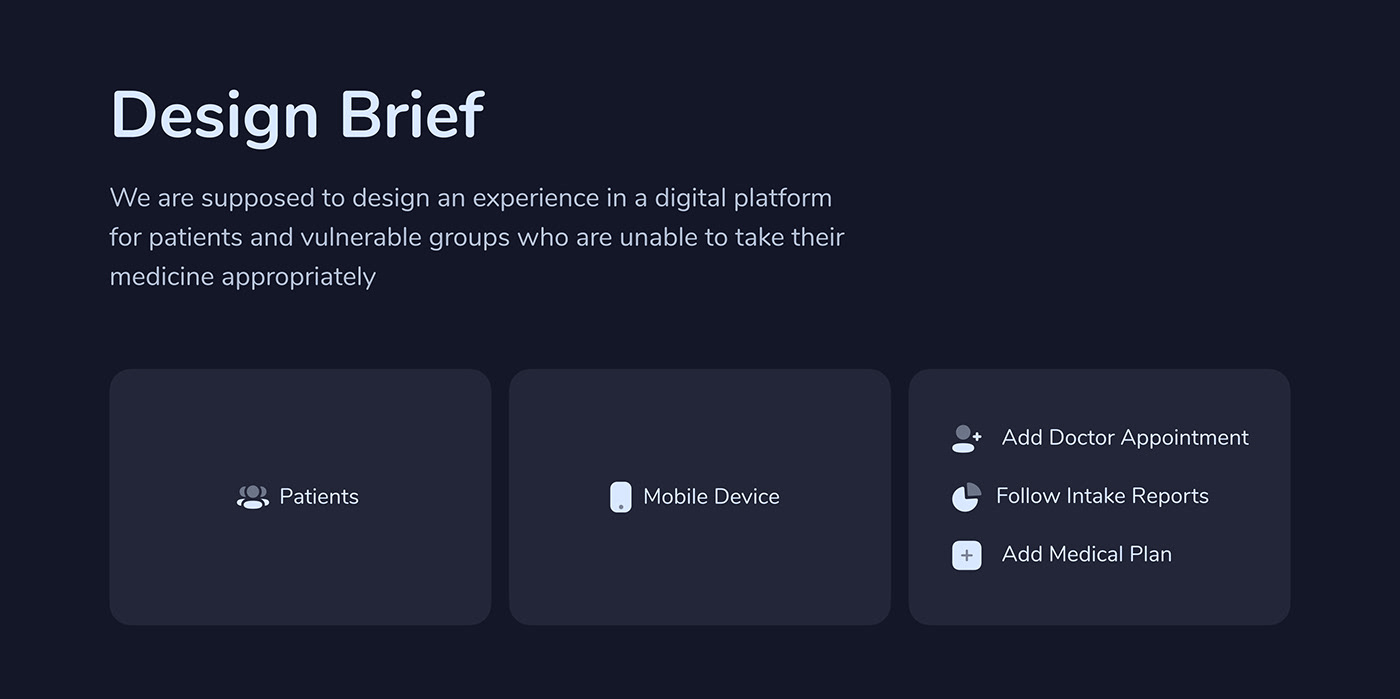
Task: Click the pie chart Intake Reports icon
Action: pyautogui.click(x=966, y=497)
